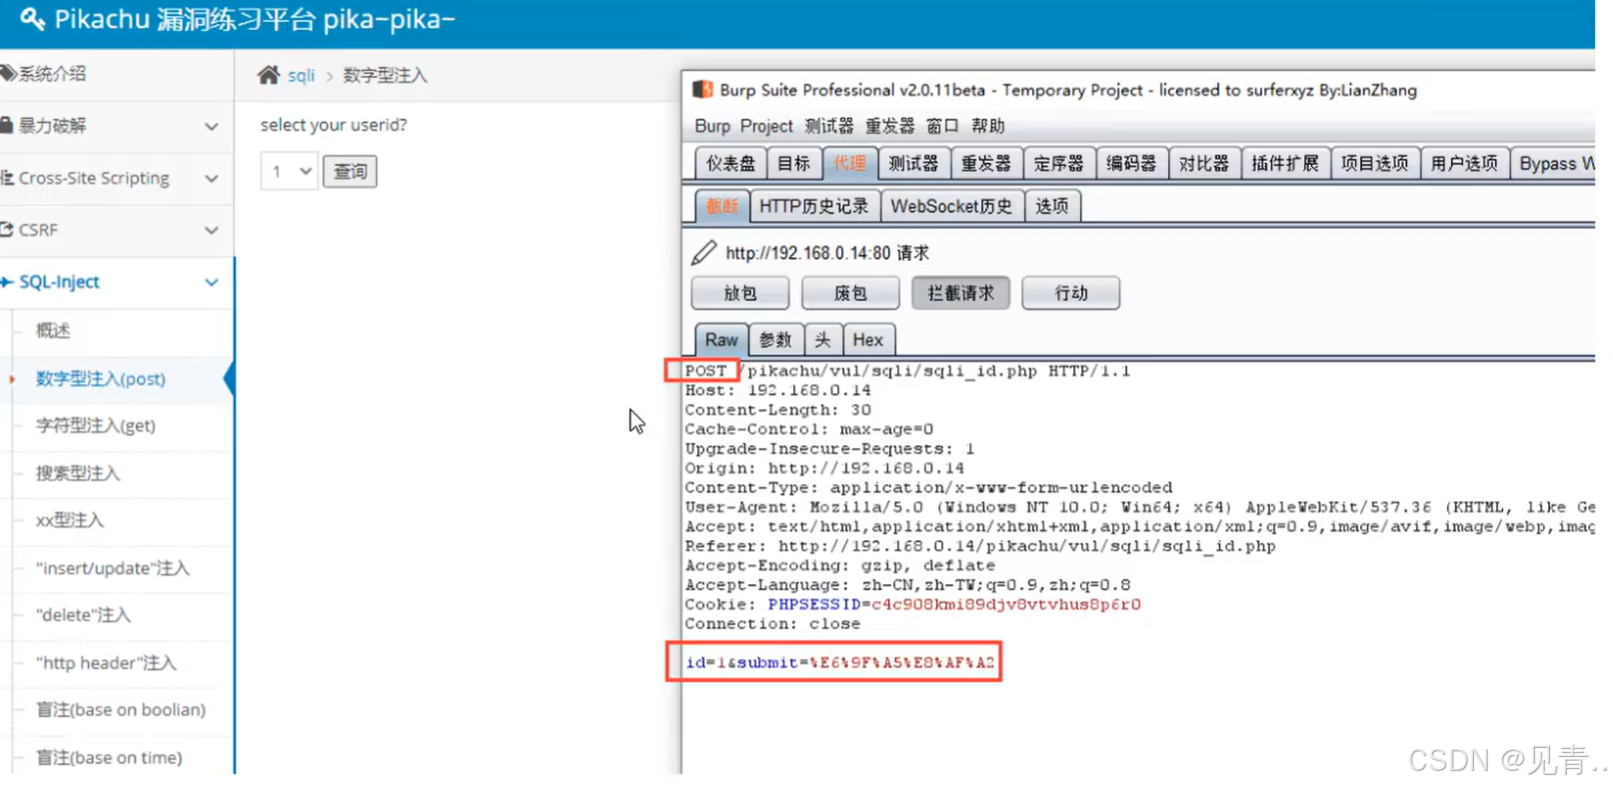Select 盲注(base on boolian) item
This screenshot has height=788, width=1613.
pyautogui.click(x=121, y=710)
